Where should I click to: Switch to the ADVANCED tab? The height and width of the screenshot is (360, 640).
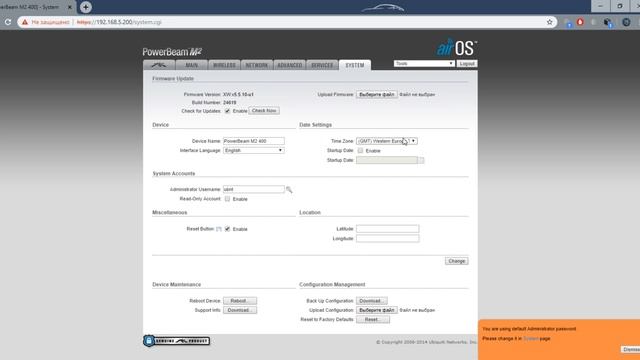(x=289, y=65)
